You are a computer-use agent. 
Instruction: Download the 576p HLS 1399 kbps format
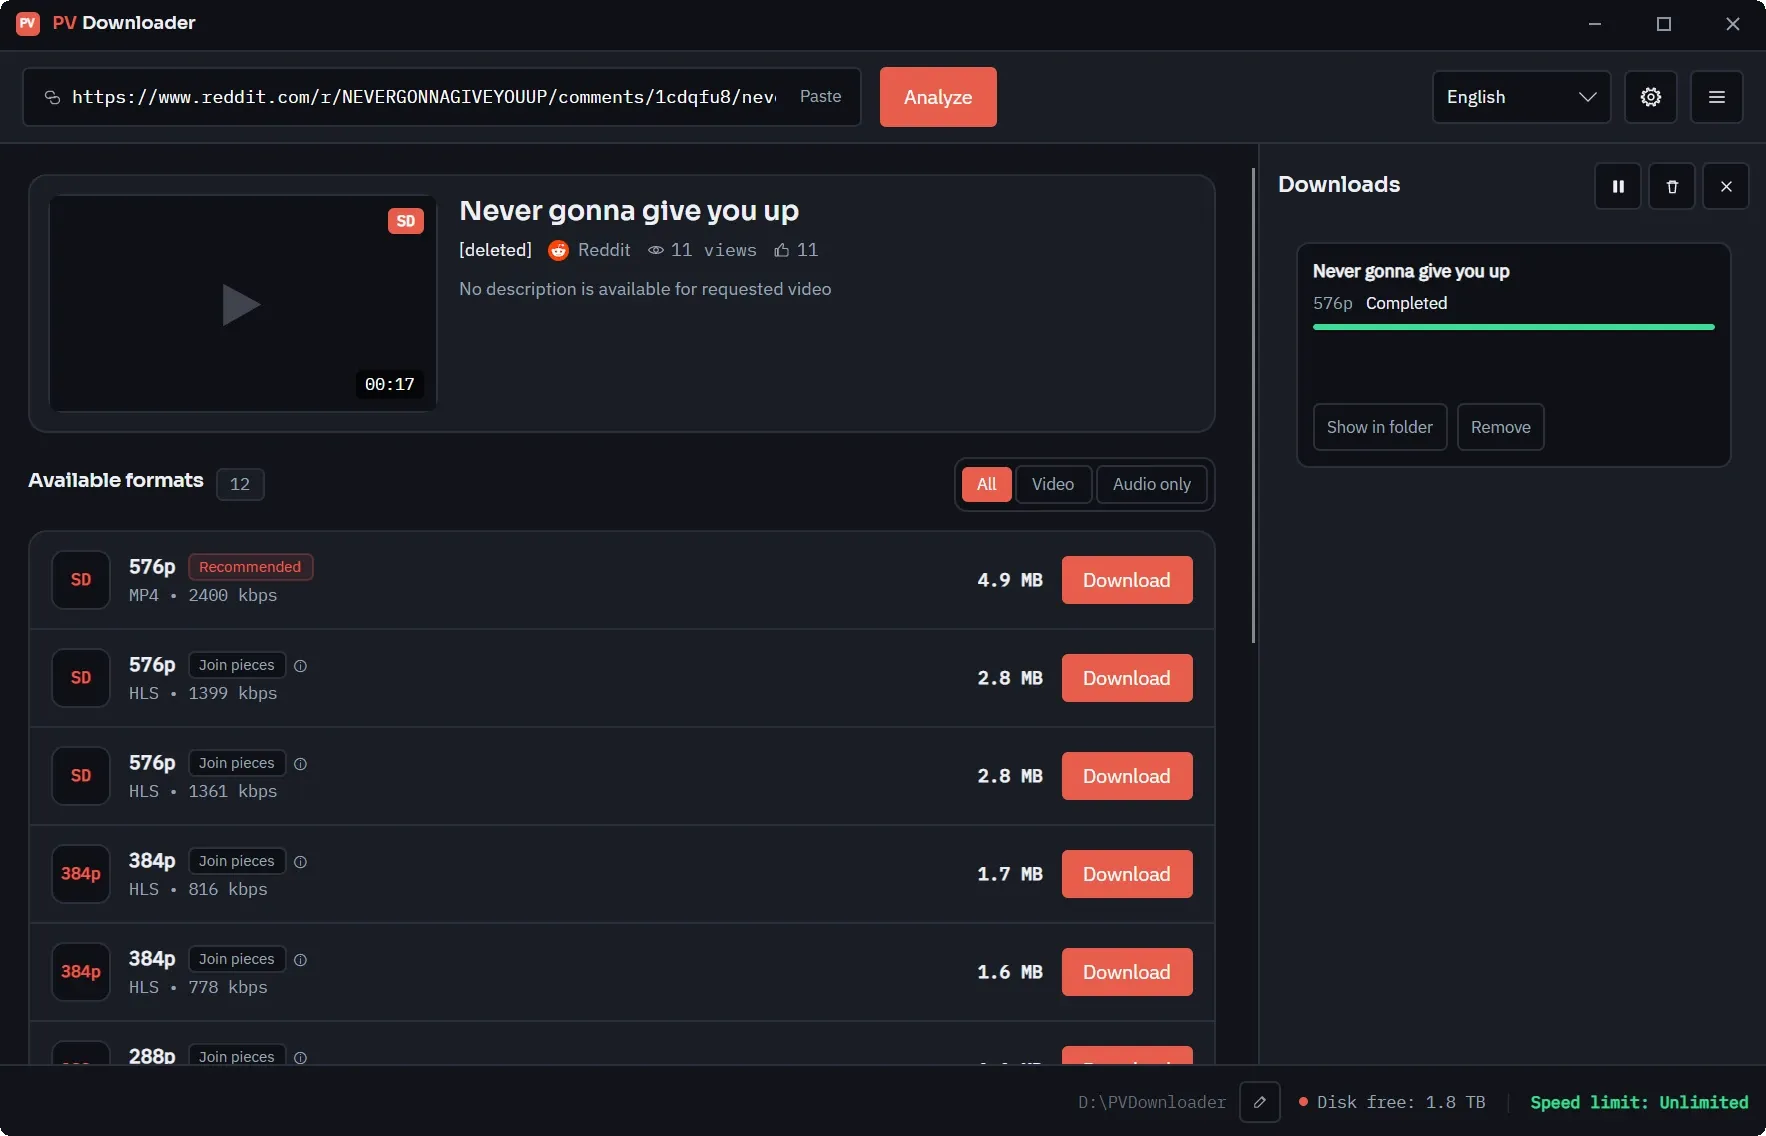(x=1127, y=678)
